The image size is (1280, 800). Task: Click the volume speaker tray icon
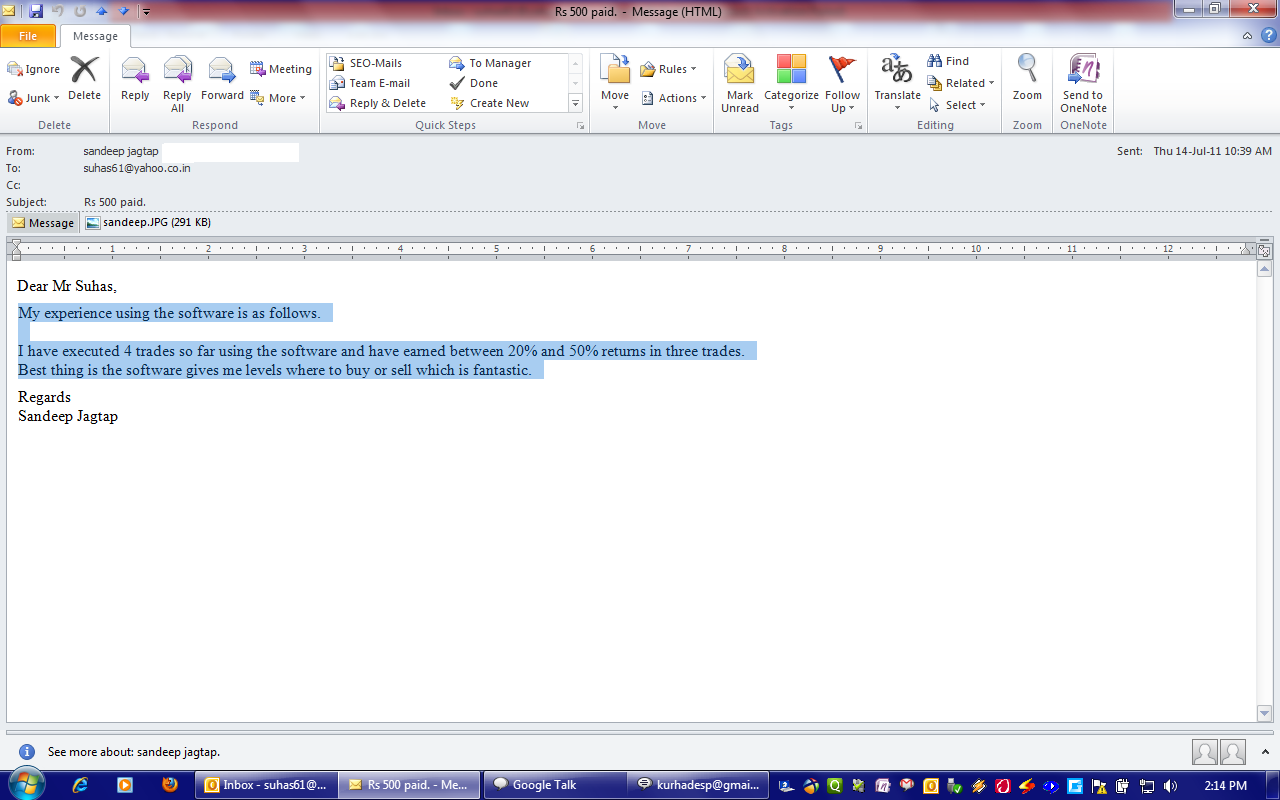point(1170,786)
